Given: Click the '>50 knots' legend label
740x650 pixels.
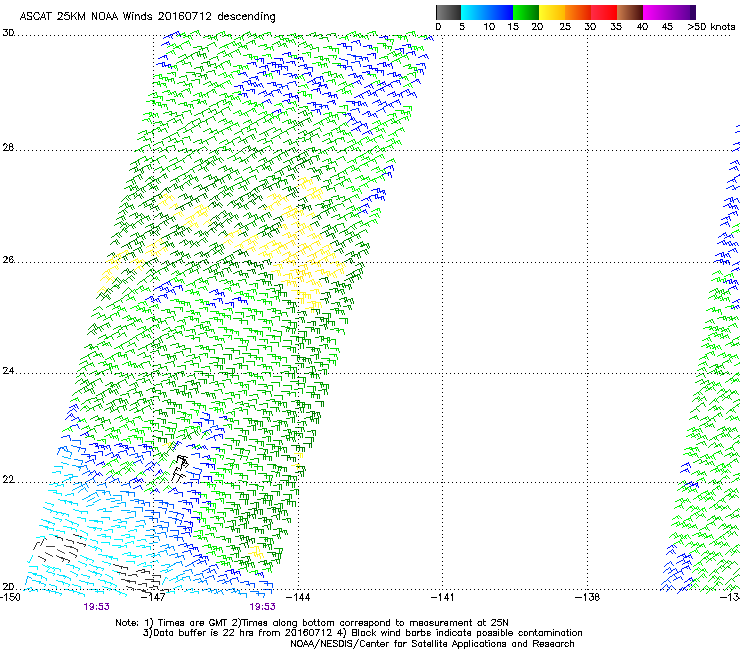Looking at the screenshot, I should pos(711,27).
